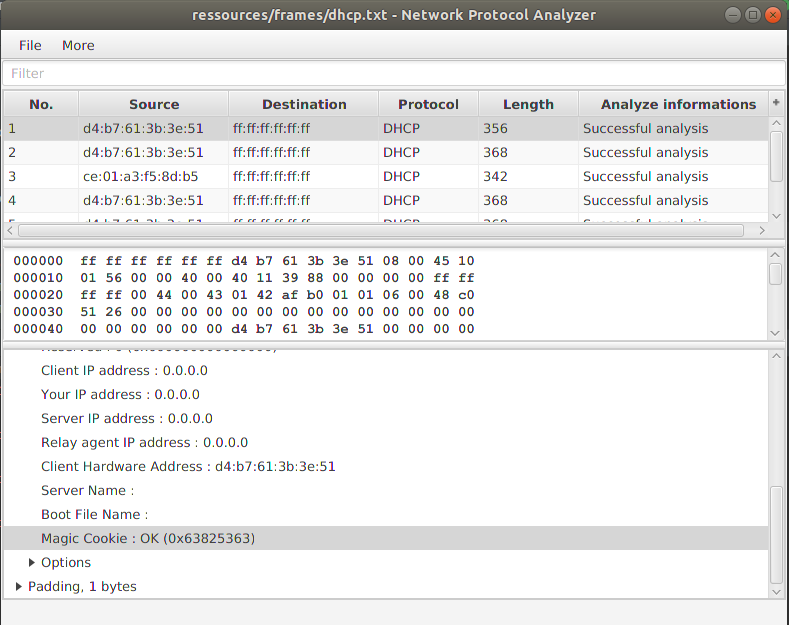Open the File menu
The width and height of the screenshot is (789, 625).
pyautogui.click(x=30, y=45)
